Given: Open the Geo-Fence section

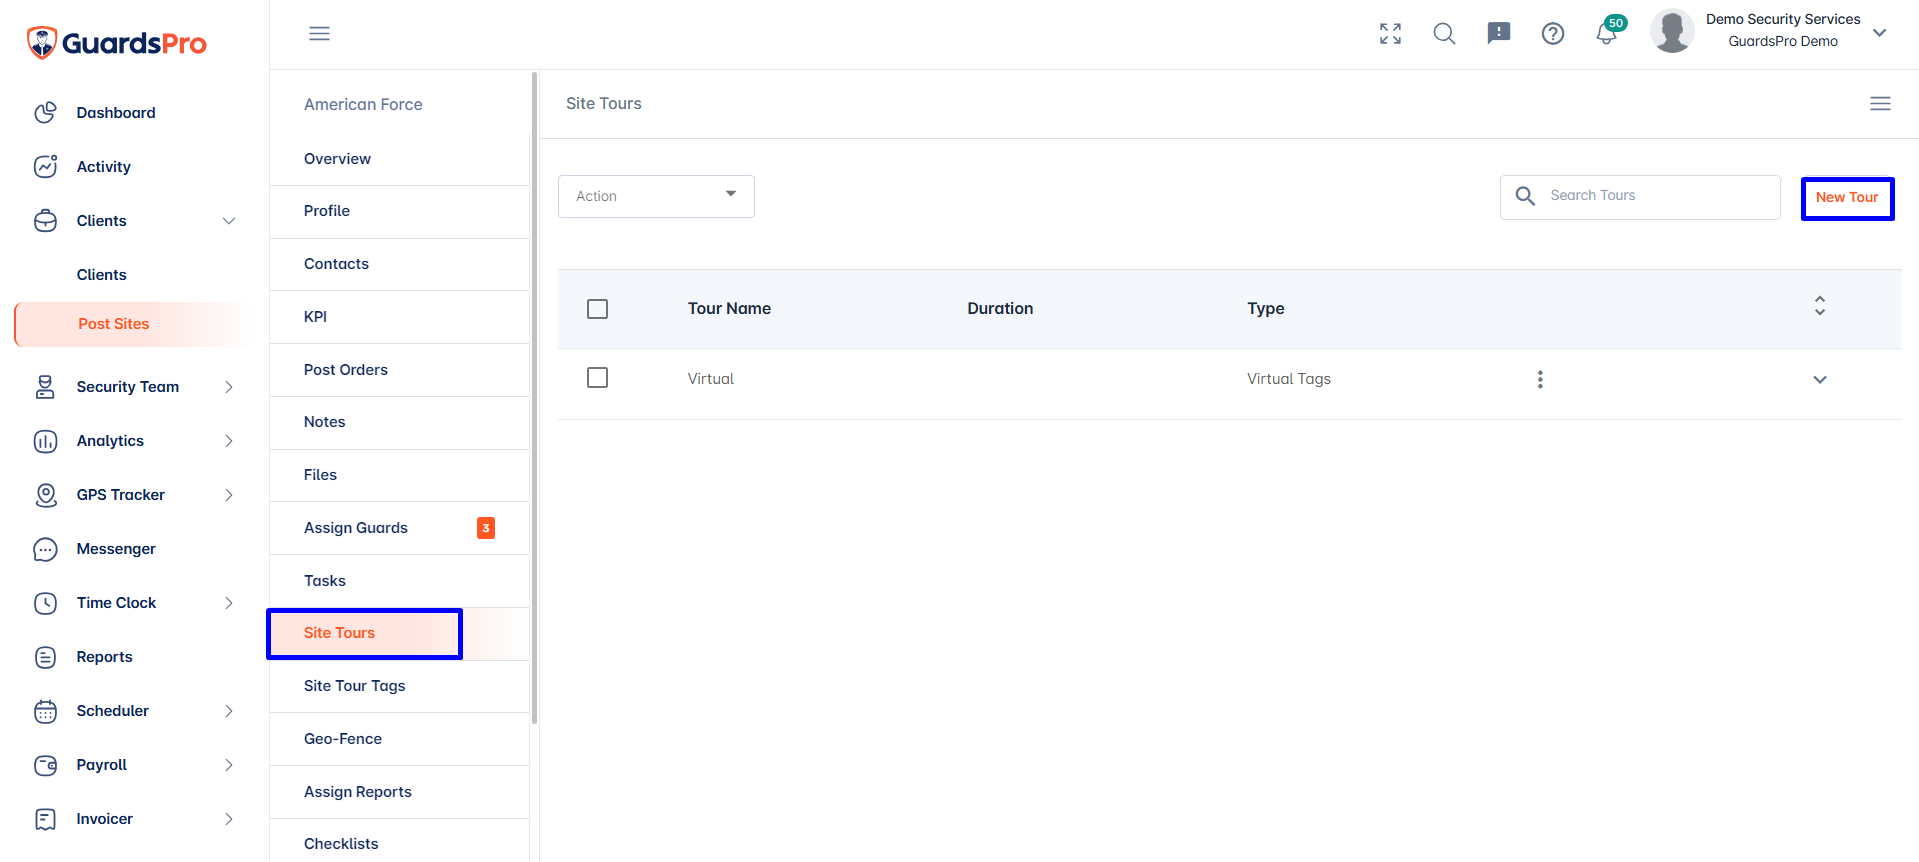Looking at the screenshot, I should click(x=399, y=739).
